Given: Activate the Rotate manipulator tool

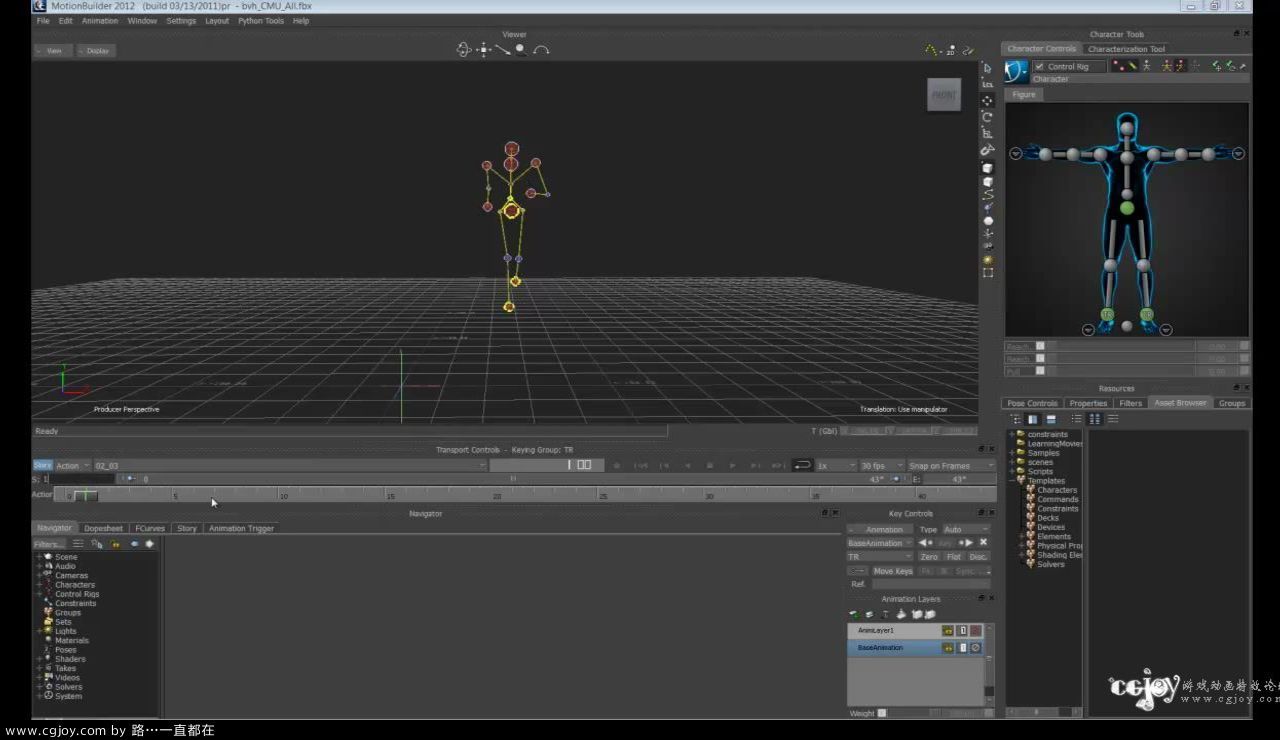Looking at the screenshot, I should pyautogui.click(x=988, y=117).
